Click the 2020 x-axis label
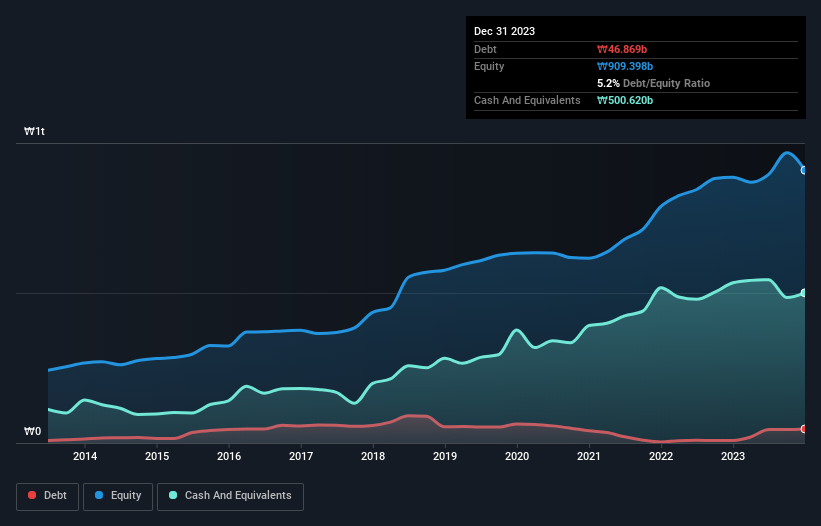 pyautogui.click(x=517, y=456)
